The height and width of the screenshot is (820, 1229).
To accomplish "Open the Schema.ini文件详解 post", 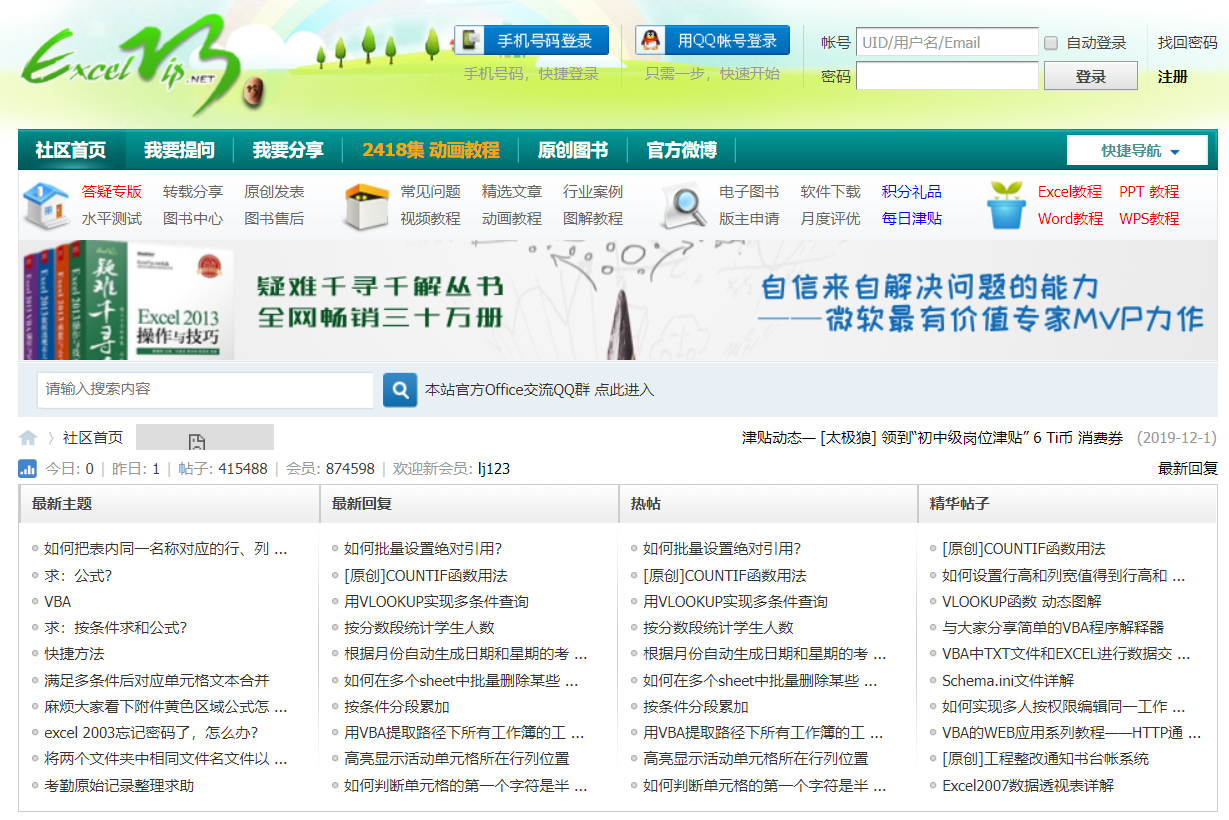I will coord(1008,680).
